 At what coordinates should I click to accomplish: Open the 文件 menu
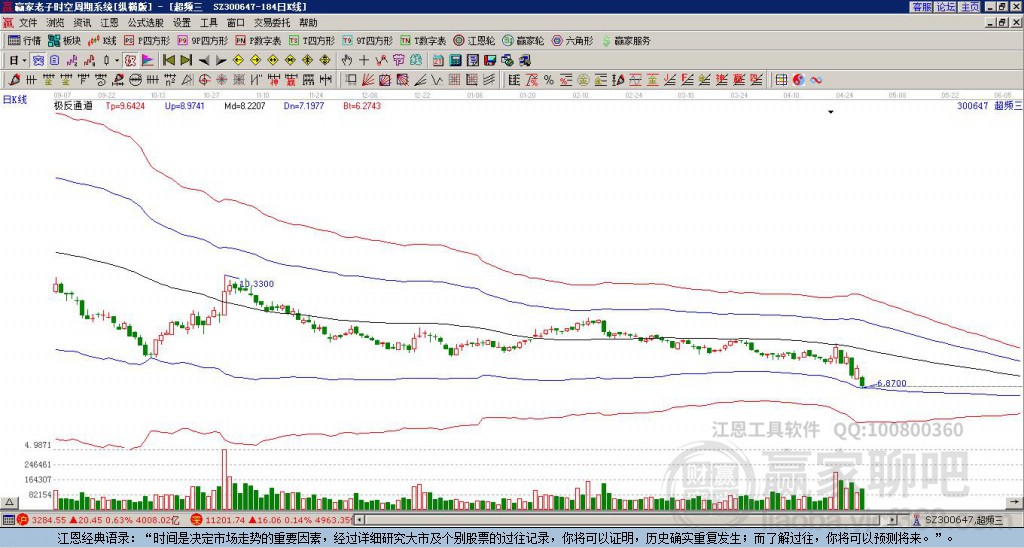coord(28,23)
